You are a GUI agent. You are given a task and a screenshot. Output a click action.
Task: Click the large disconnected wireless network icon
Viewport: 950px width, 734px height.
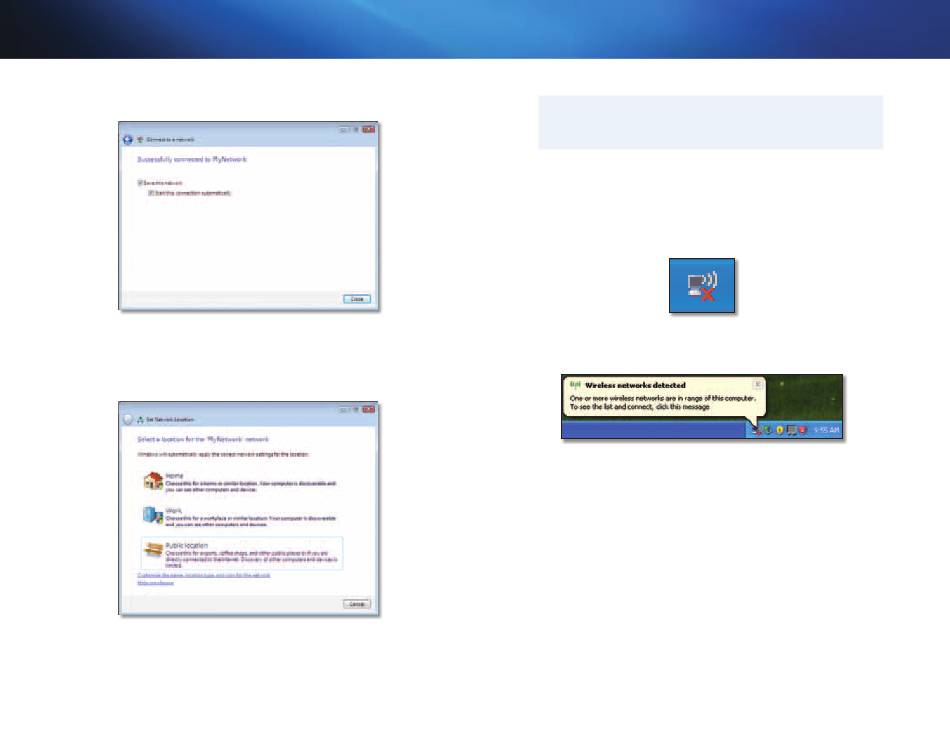pos(702,286)
